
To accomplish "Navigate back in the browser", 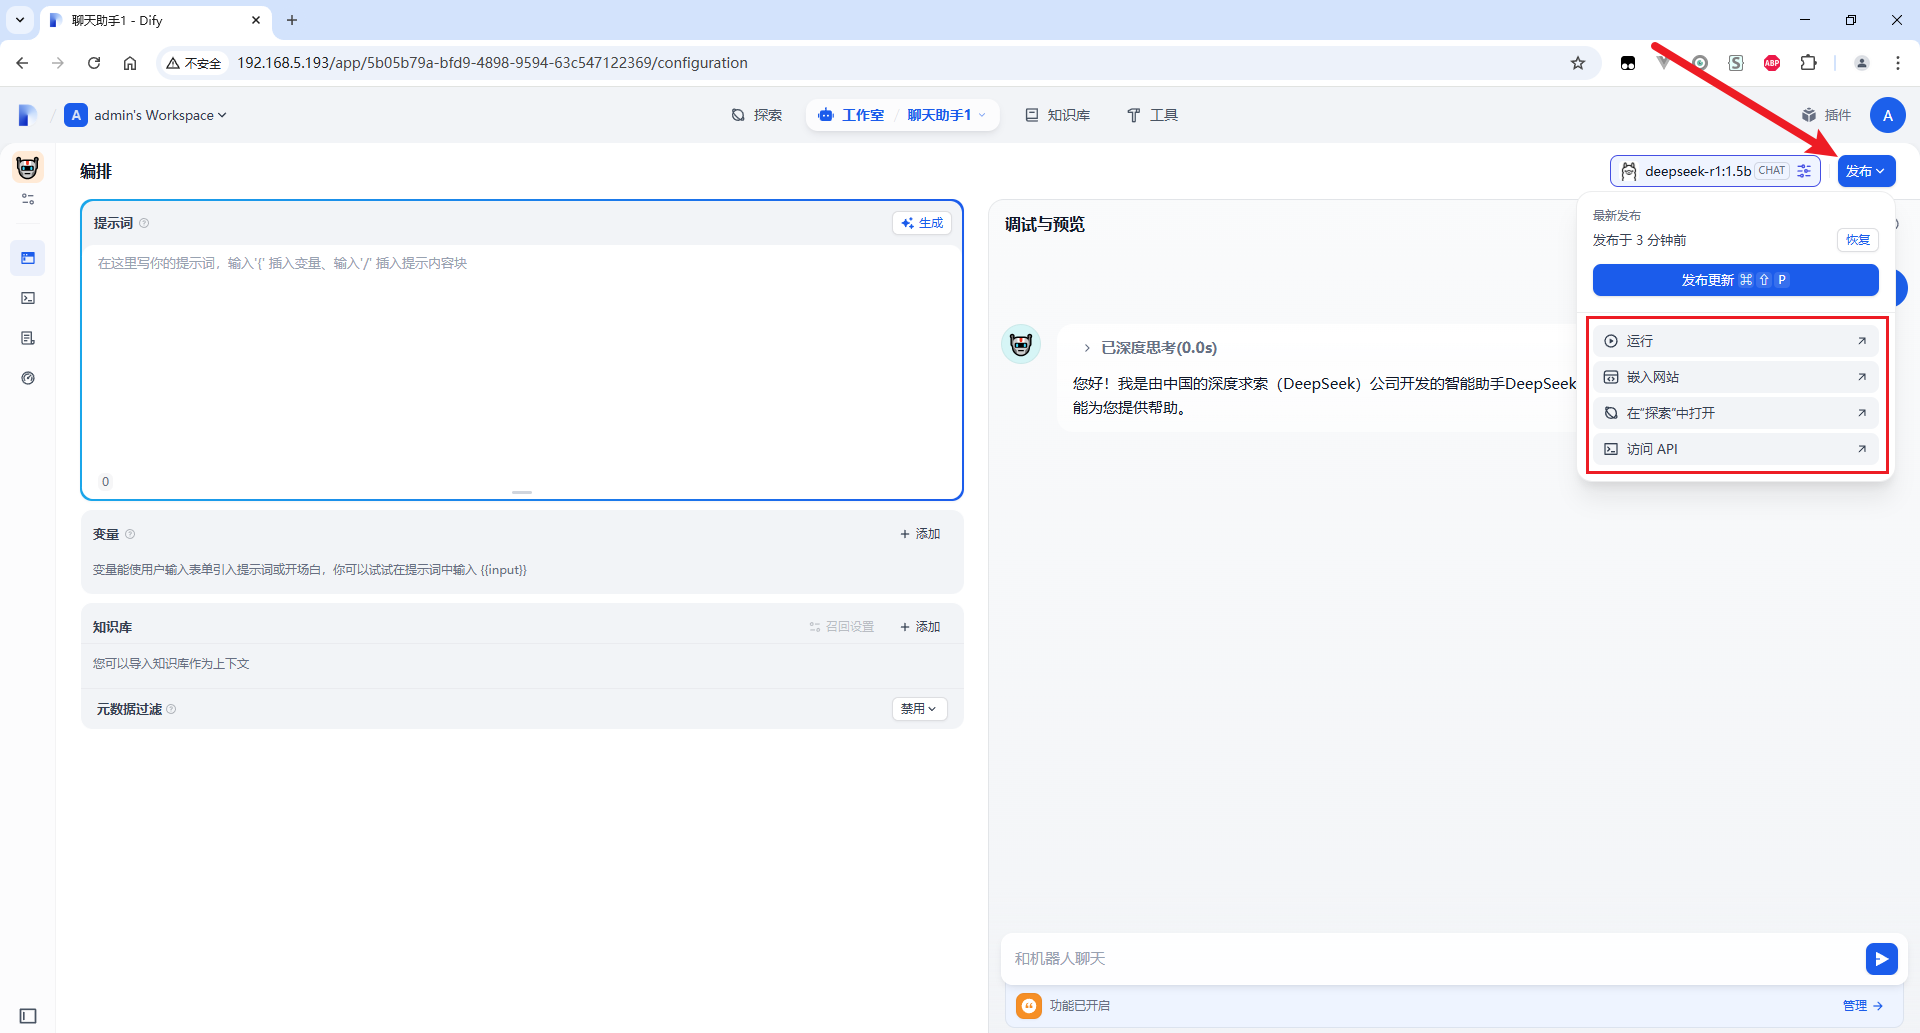I will click(x=22, y=63).
